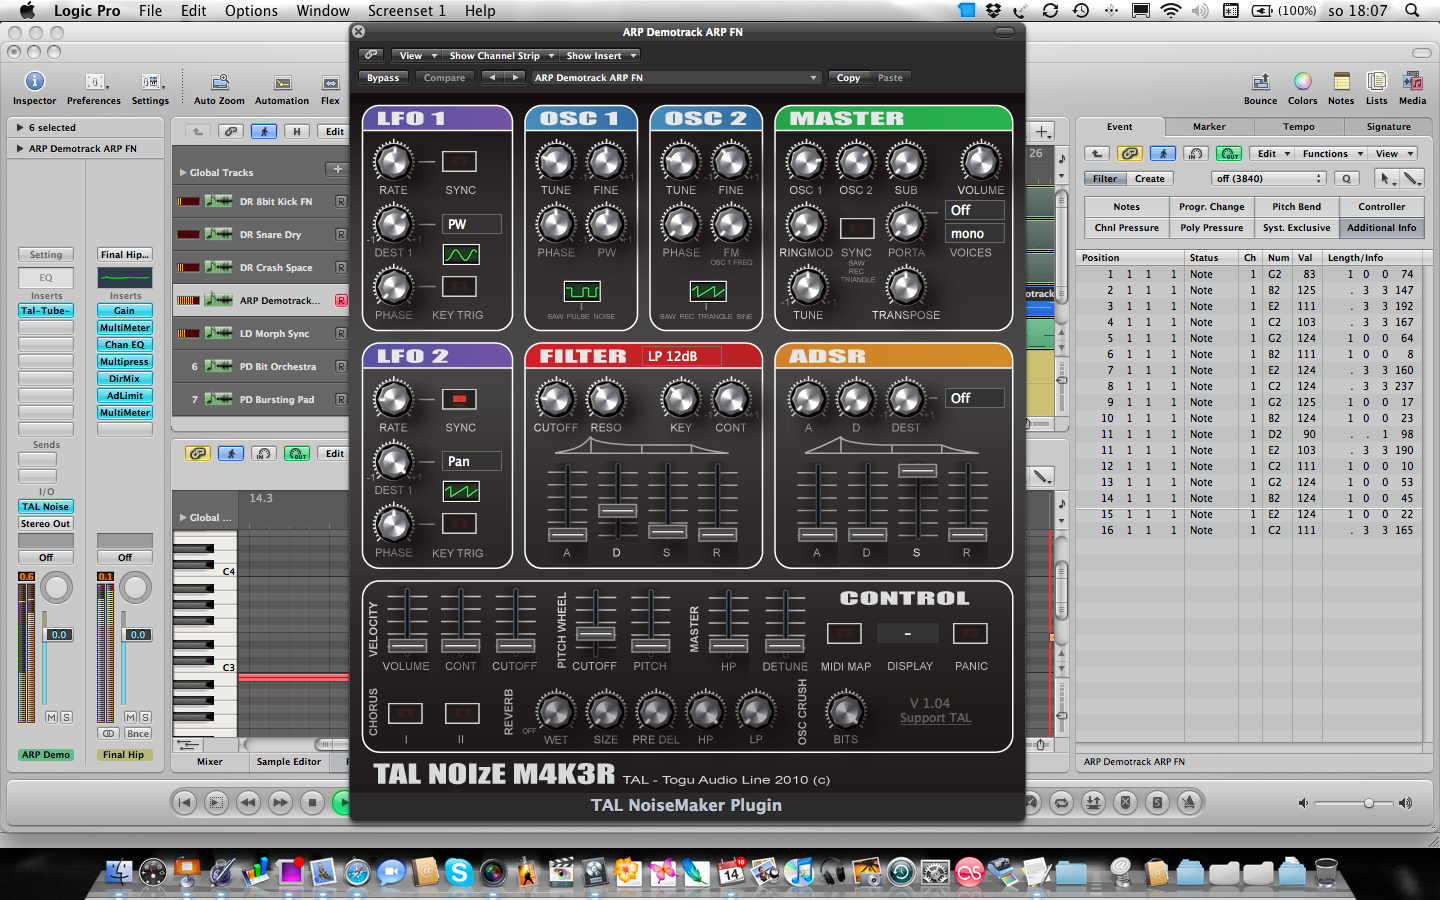Screen dimensions: 1440x900
Task: Toggle the PANIC button in Control
Action: pyautogui.click(x=970, y=633)
